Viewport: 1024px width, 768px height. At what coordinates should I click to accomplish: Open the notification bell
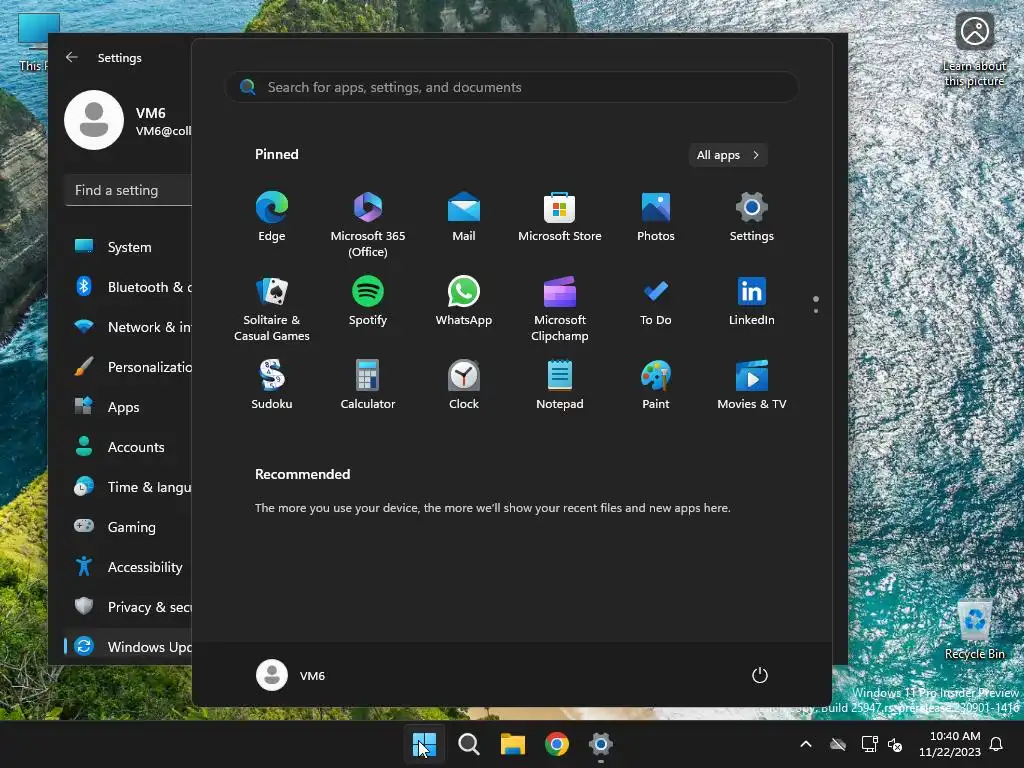(x=996, y=744)
